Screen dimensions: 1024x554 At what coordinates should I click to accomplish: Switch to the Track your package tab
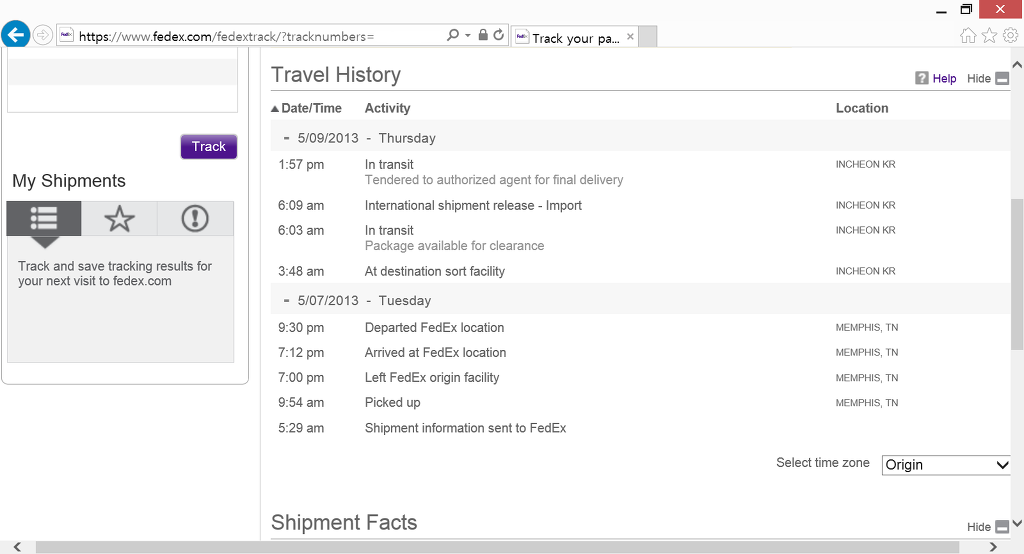click(570, 38)
